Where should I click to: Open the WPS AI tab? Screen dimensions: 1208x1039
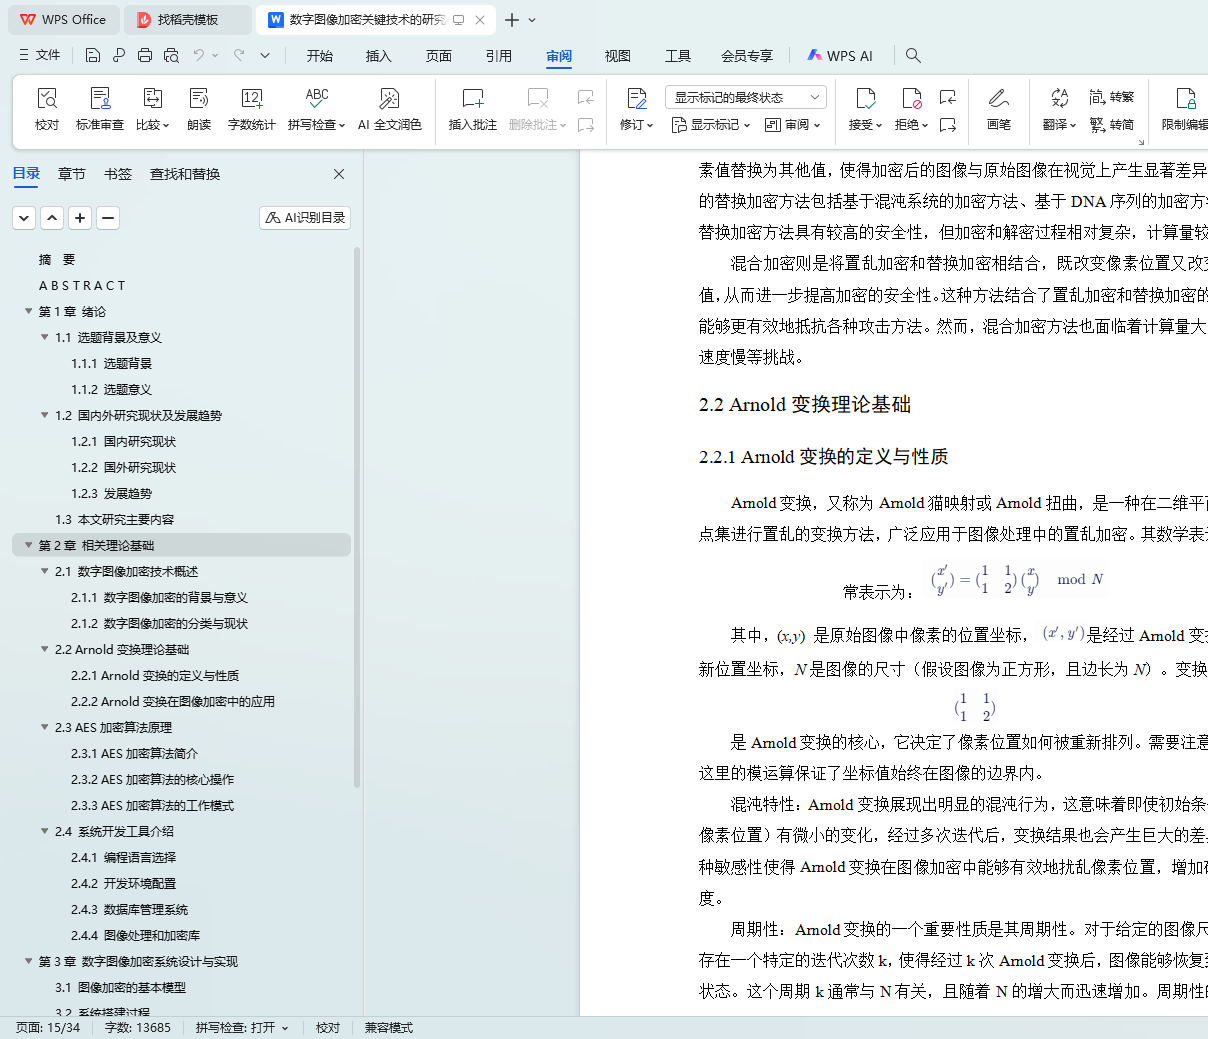(x=840, y=56)
